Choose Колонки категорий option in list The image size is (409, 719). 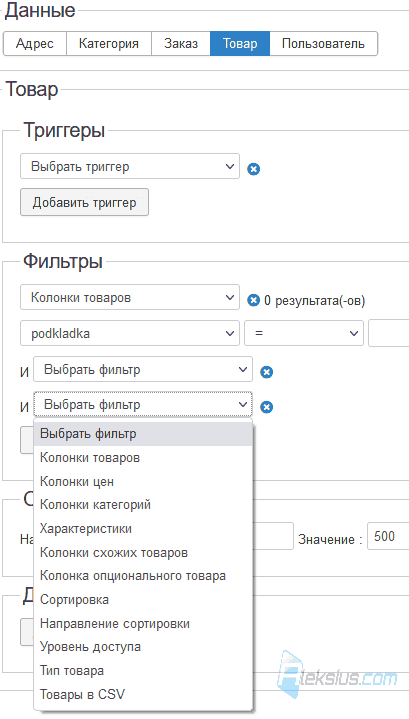pos(143,505)
